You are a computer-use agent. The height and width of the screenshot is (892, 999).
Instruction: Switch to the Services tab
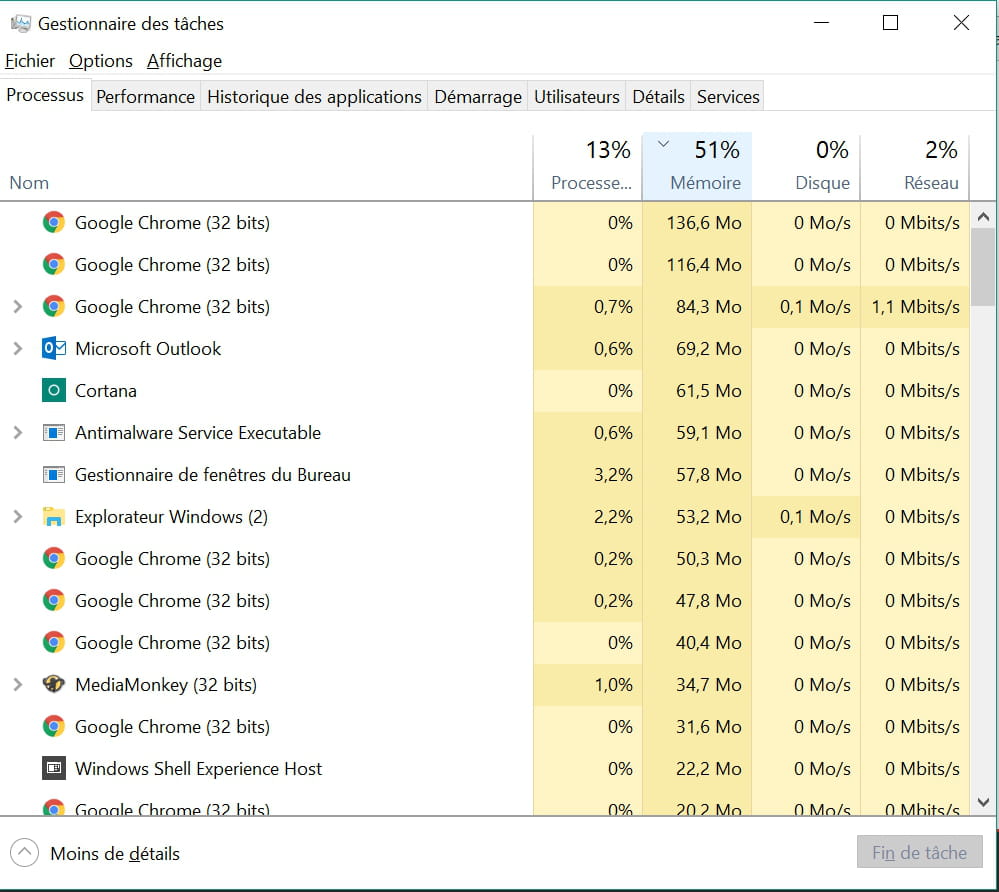[x=728, y=97]
